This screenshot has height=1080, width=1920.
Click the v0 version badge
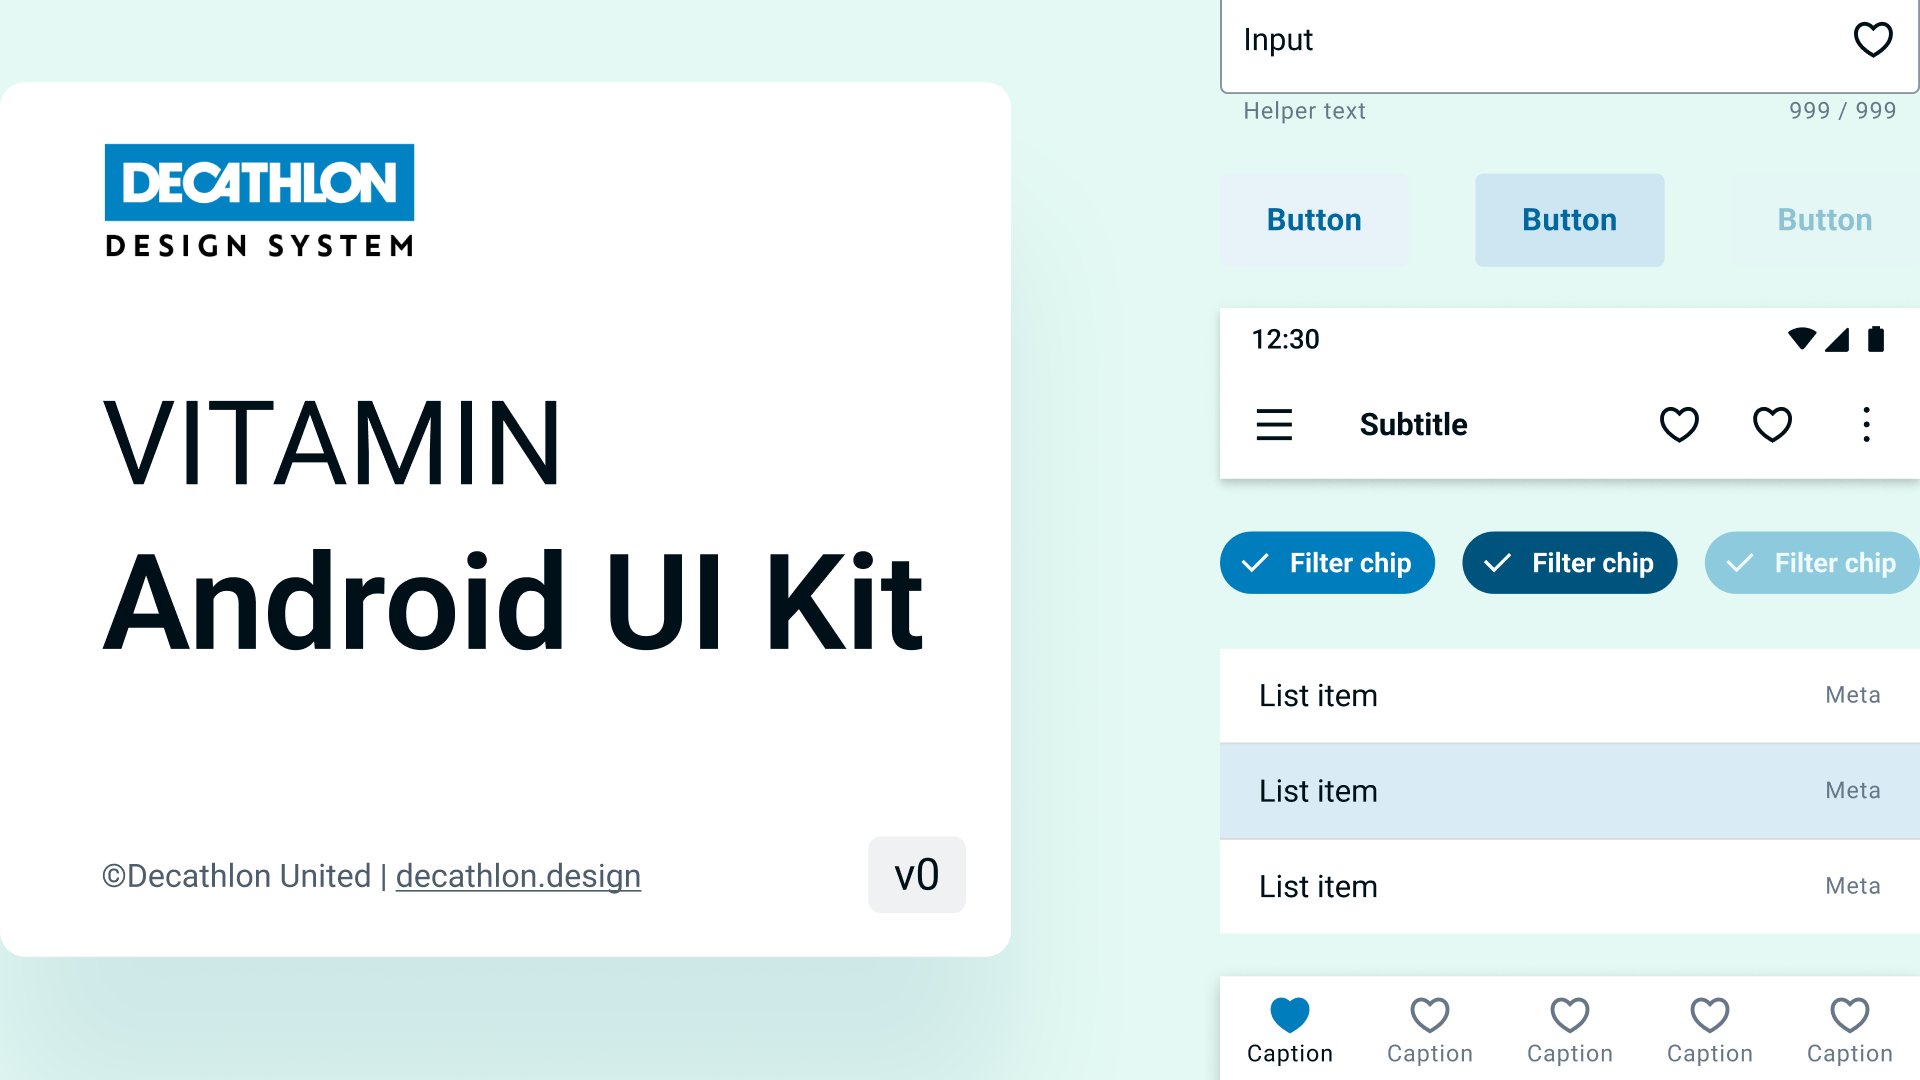coord(916,875)
